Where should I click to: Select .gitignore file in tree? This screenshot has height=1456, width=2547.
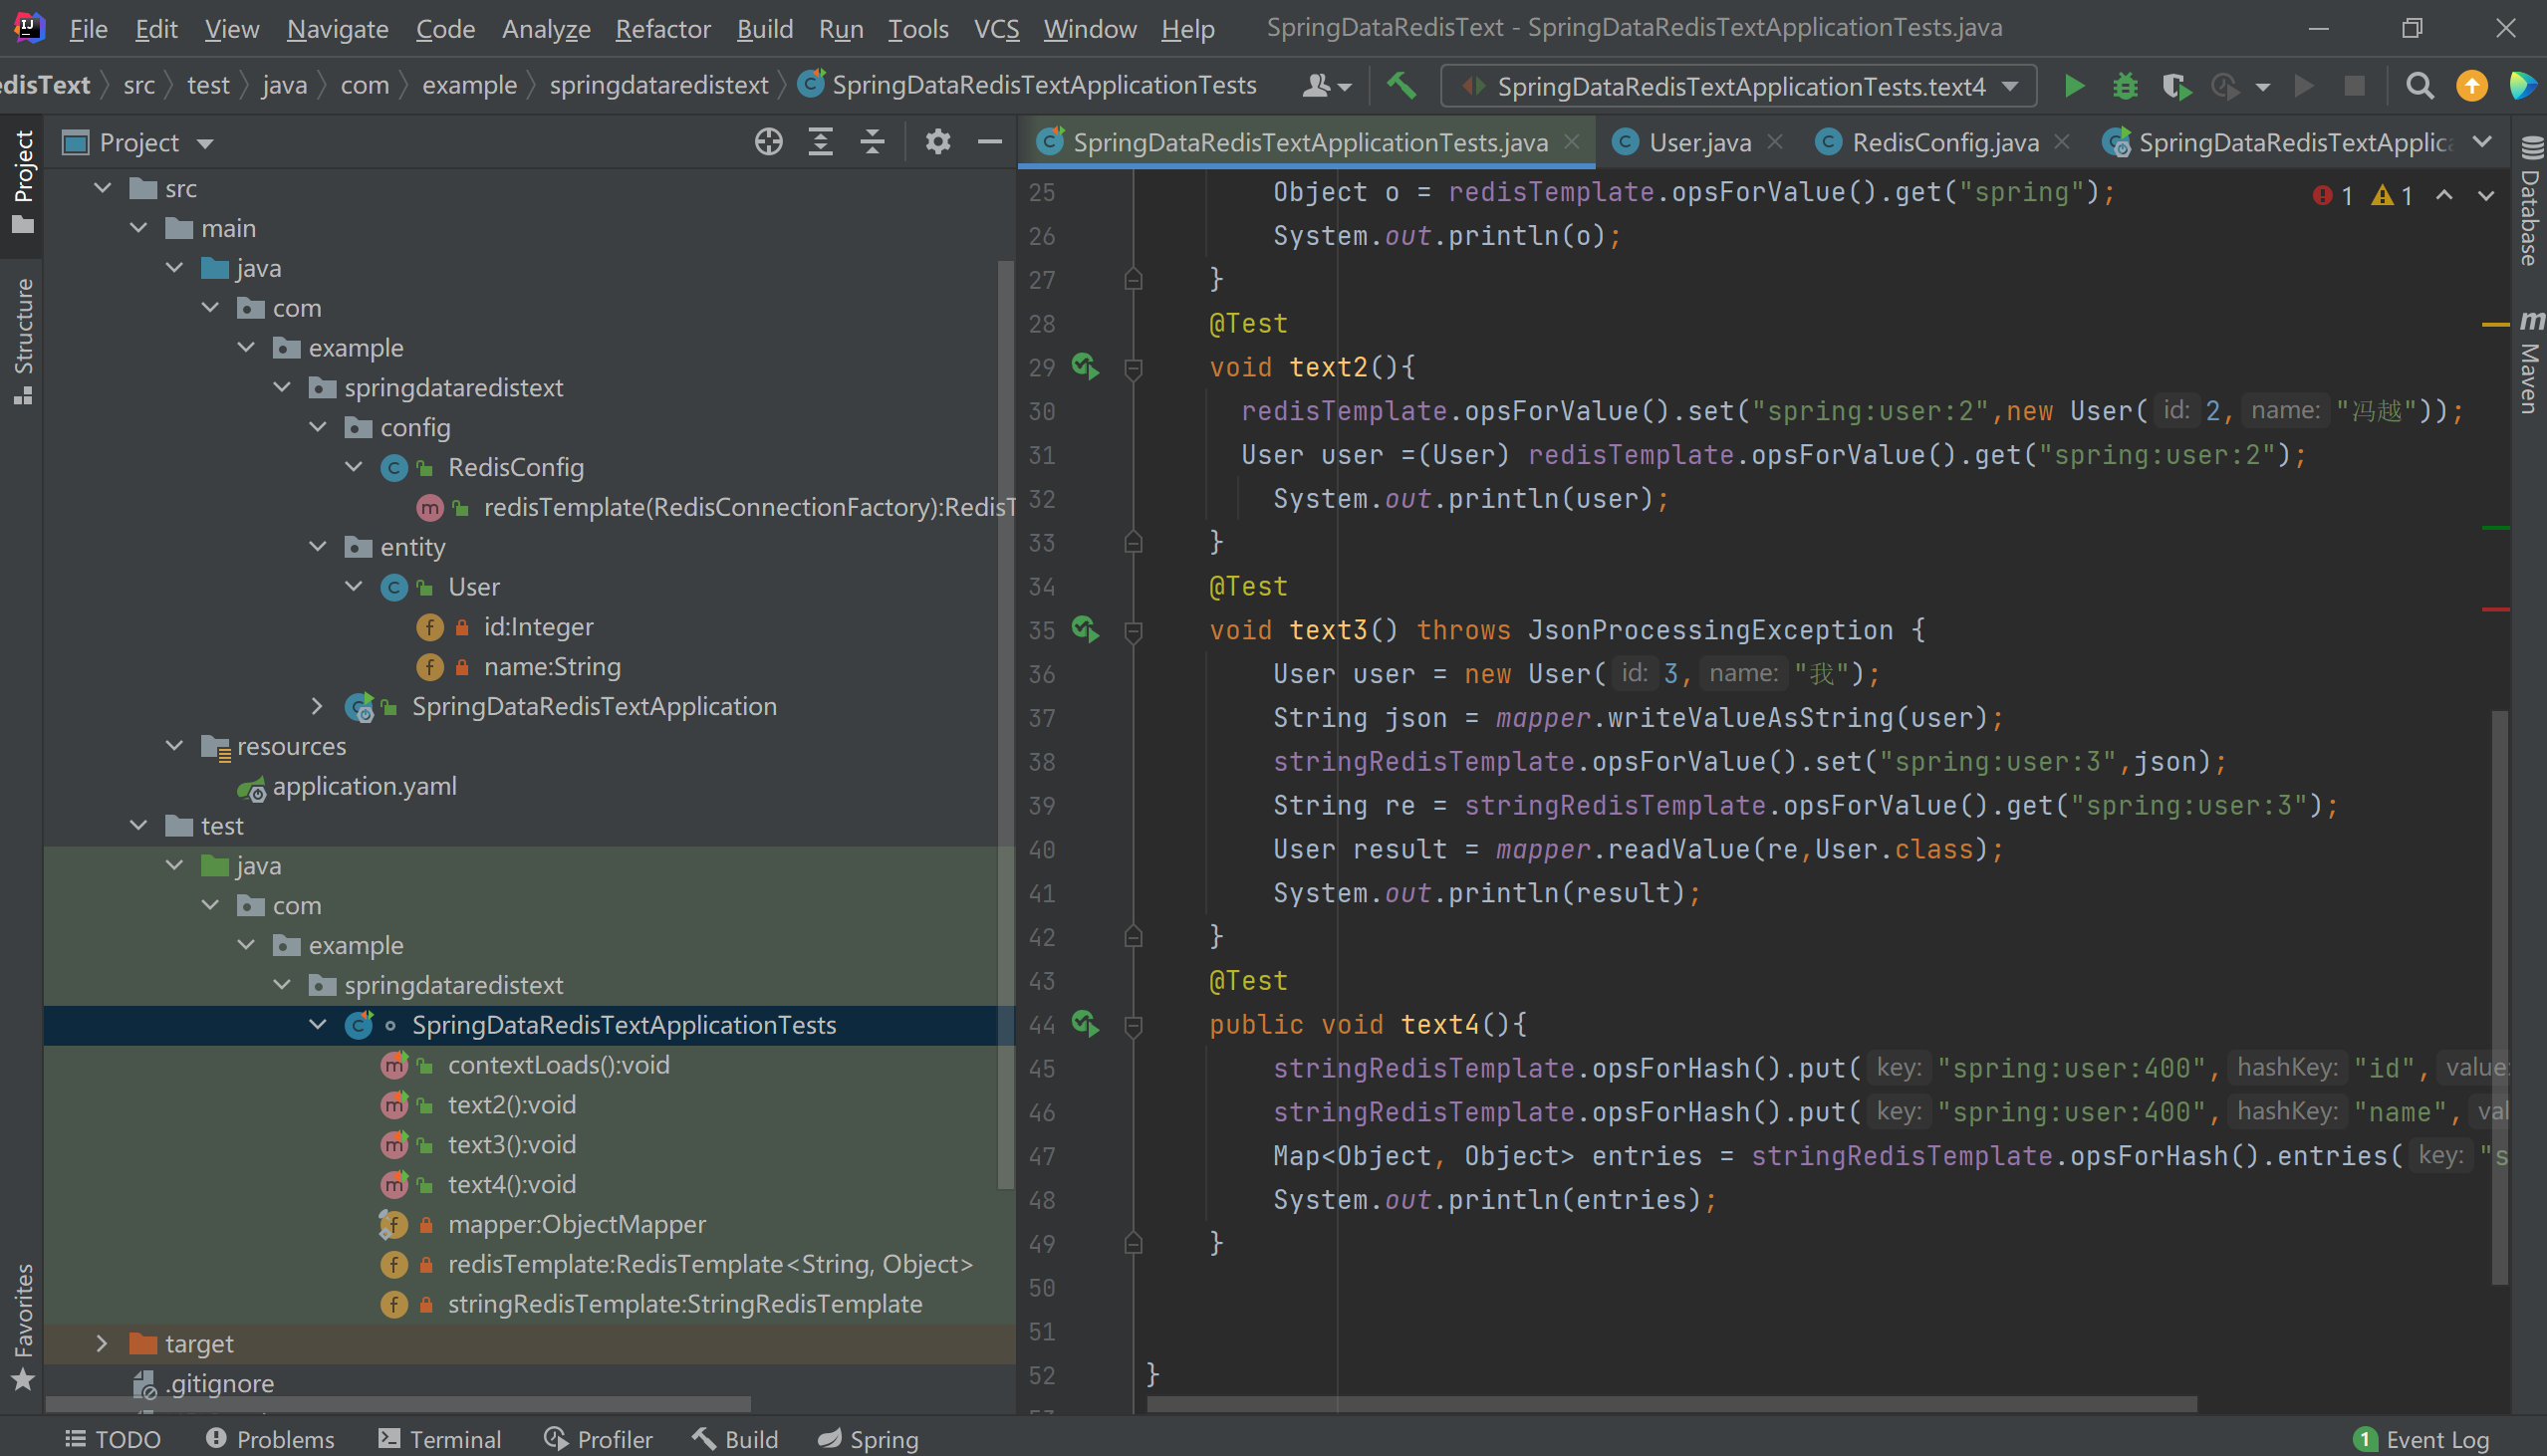pyautogui.click(x=219, y=1383)
